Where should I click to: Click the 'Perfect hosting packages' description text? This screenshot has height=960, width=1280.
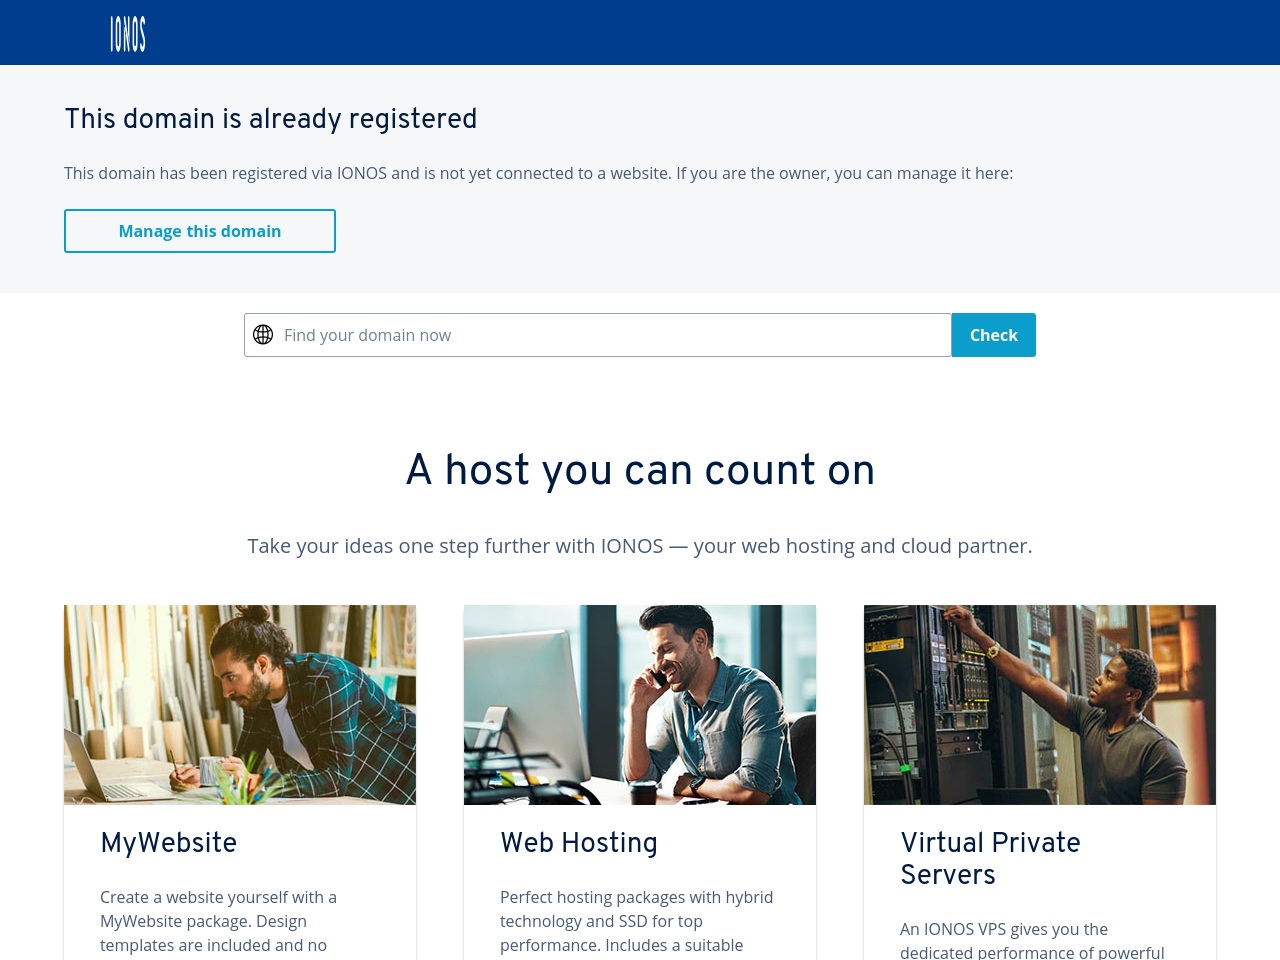637,923
